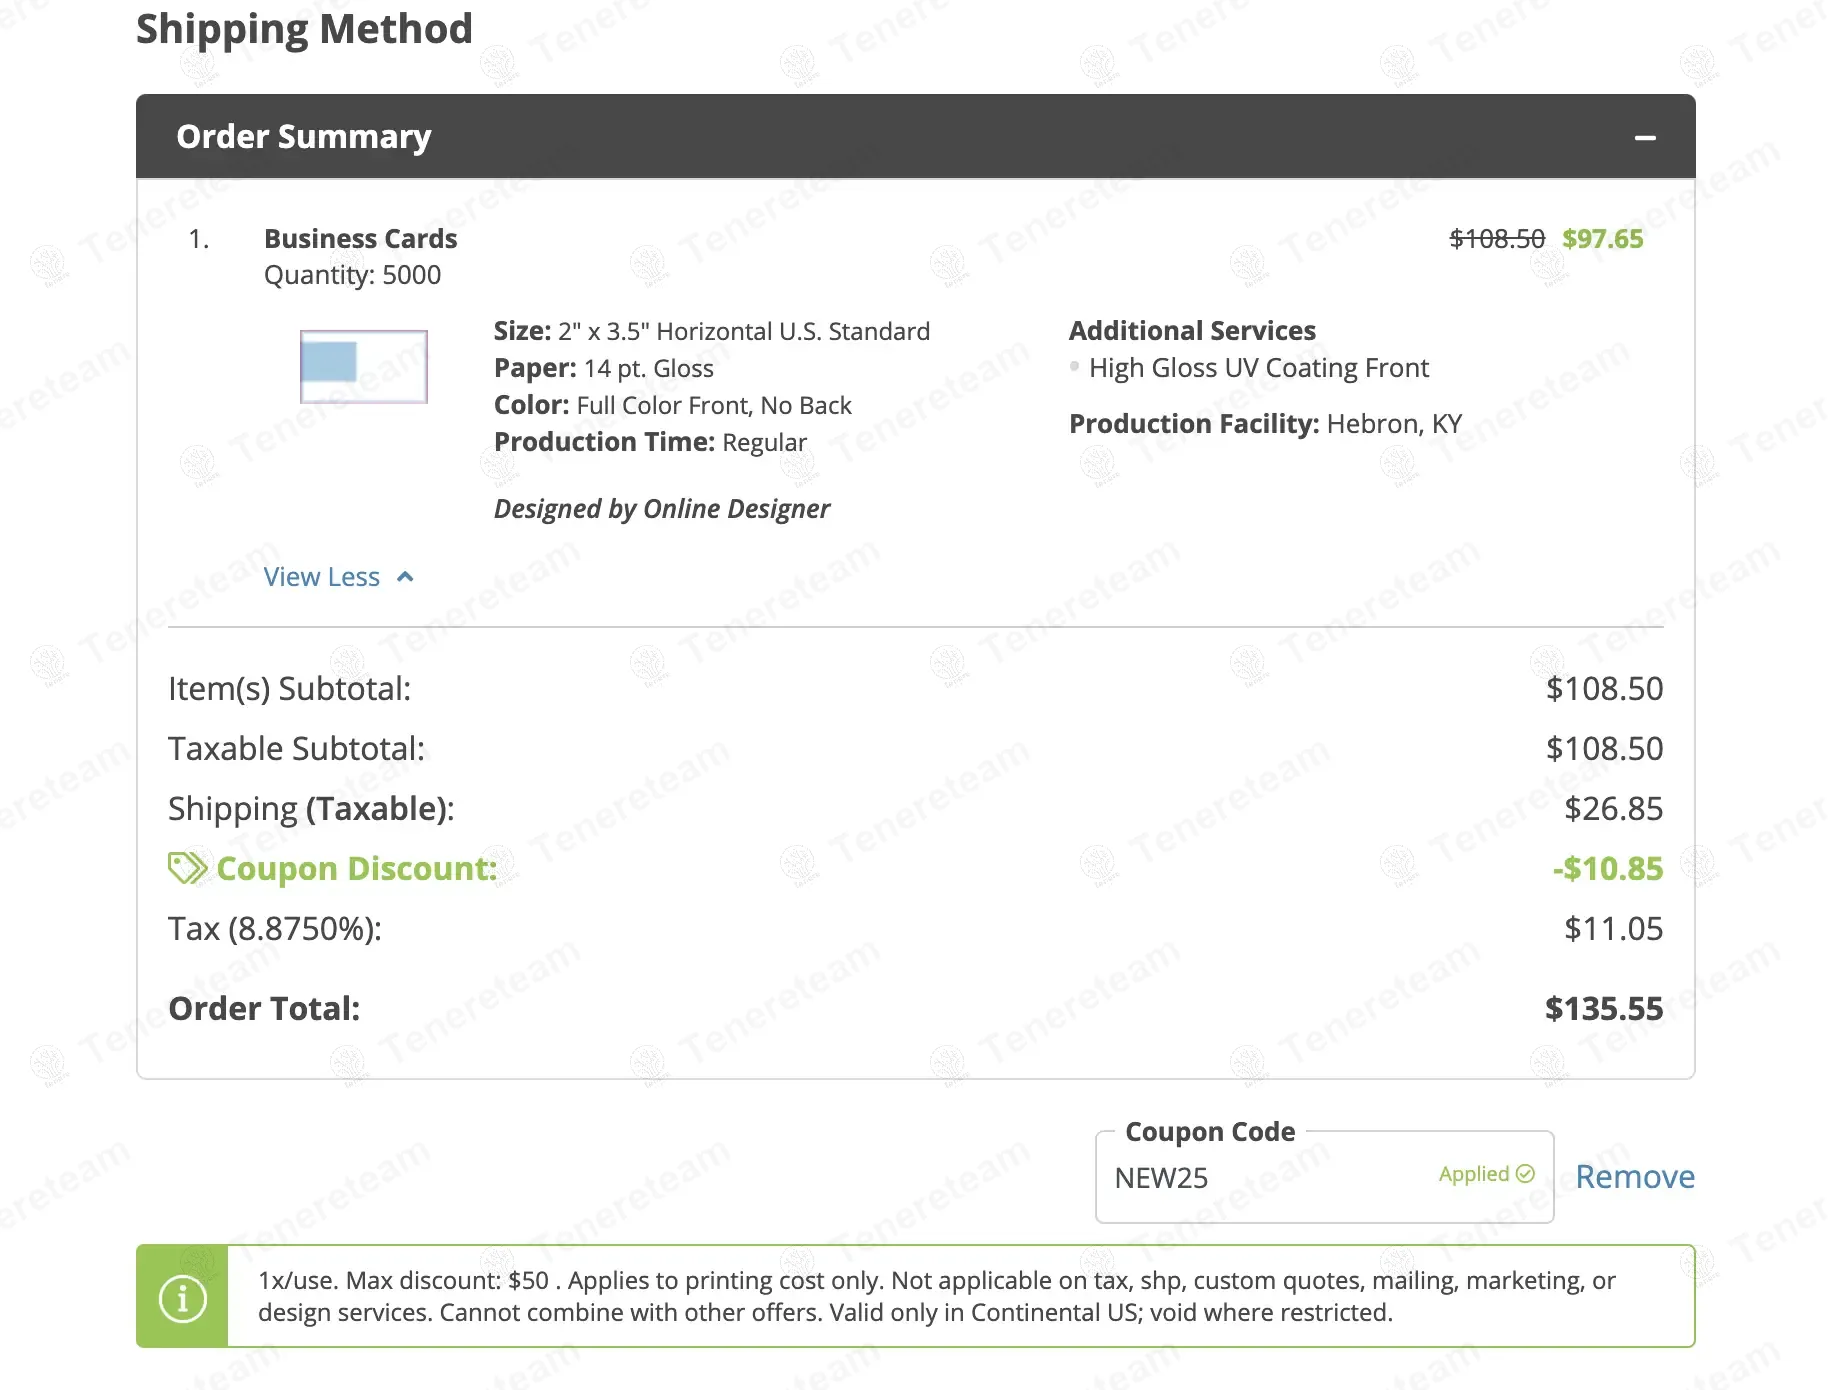Open the business card preview thumbnail
This screenshot has width=1828, height=1390.
[x=364, y=367]
